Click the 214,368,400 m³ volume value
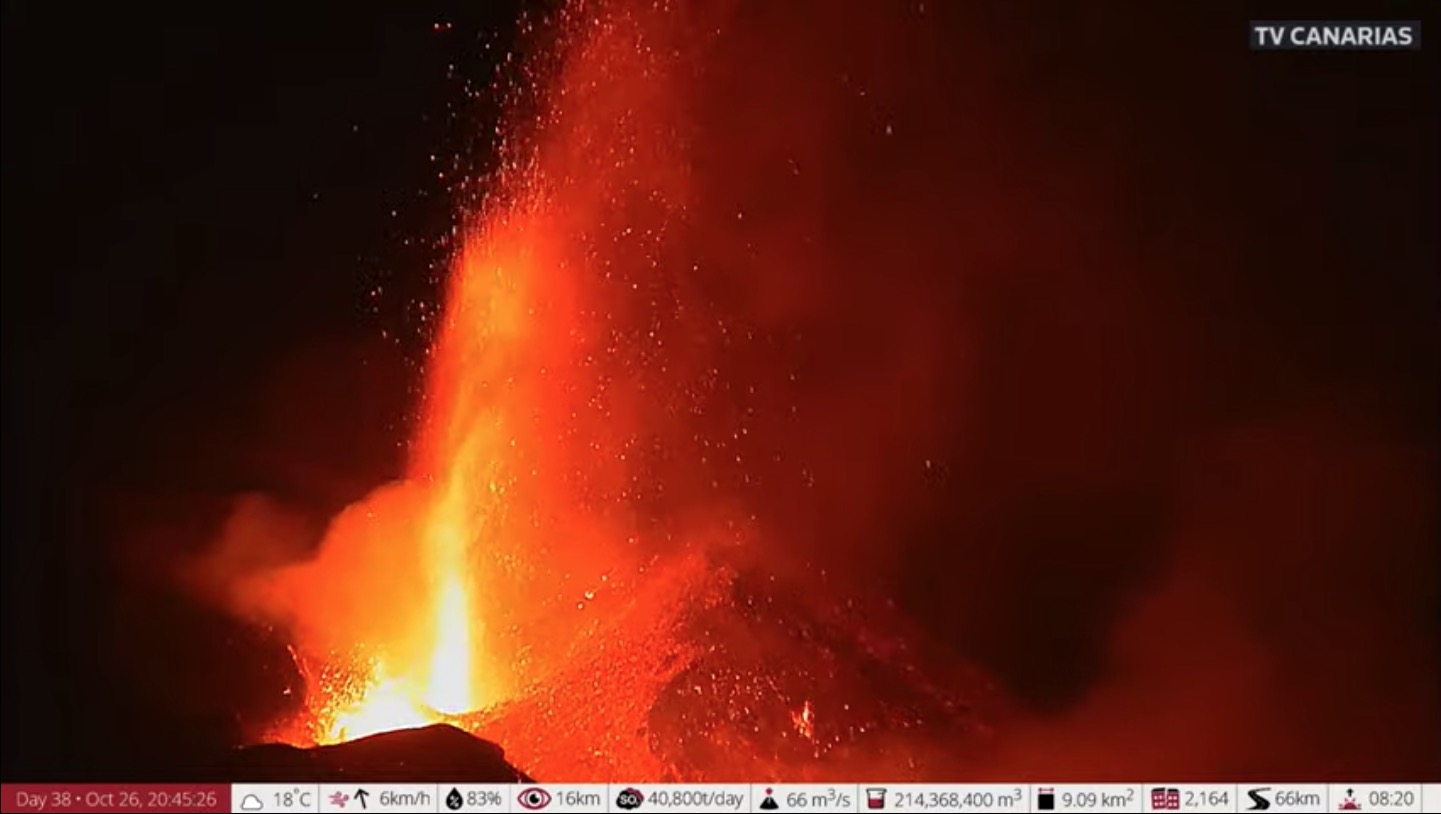The width and height of the screenshot is (1441, 814). click(958, 799)
